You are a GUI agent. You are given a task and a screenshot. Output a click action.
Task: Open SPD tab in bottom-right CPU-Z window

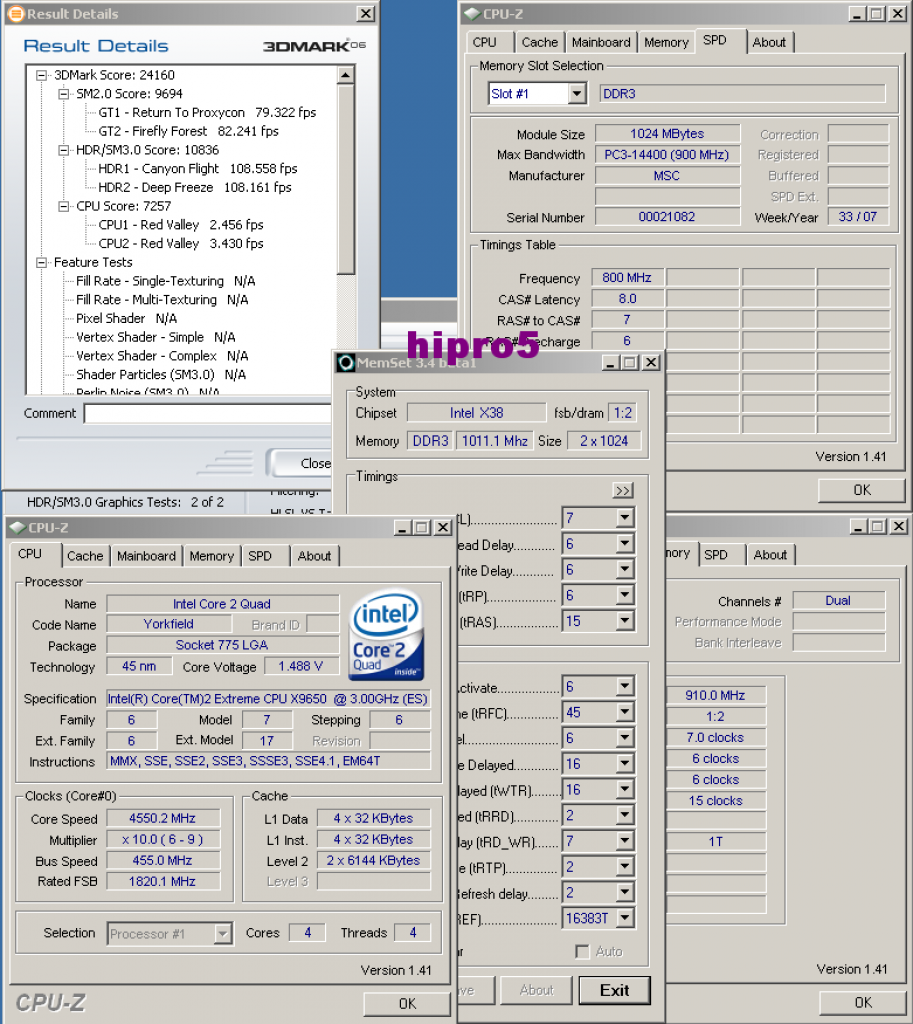pyautogui.click(x=716, y=554)
